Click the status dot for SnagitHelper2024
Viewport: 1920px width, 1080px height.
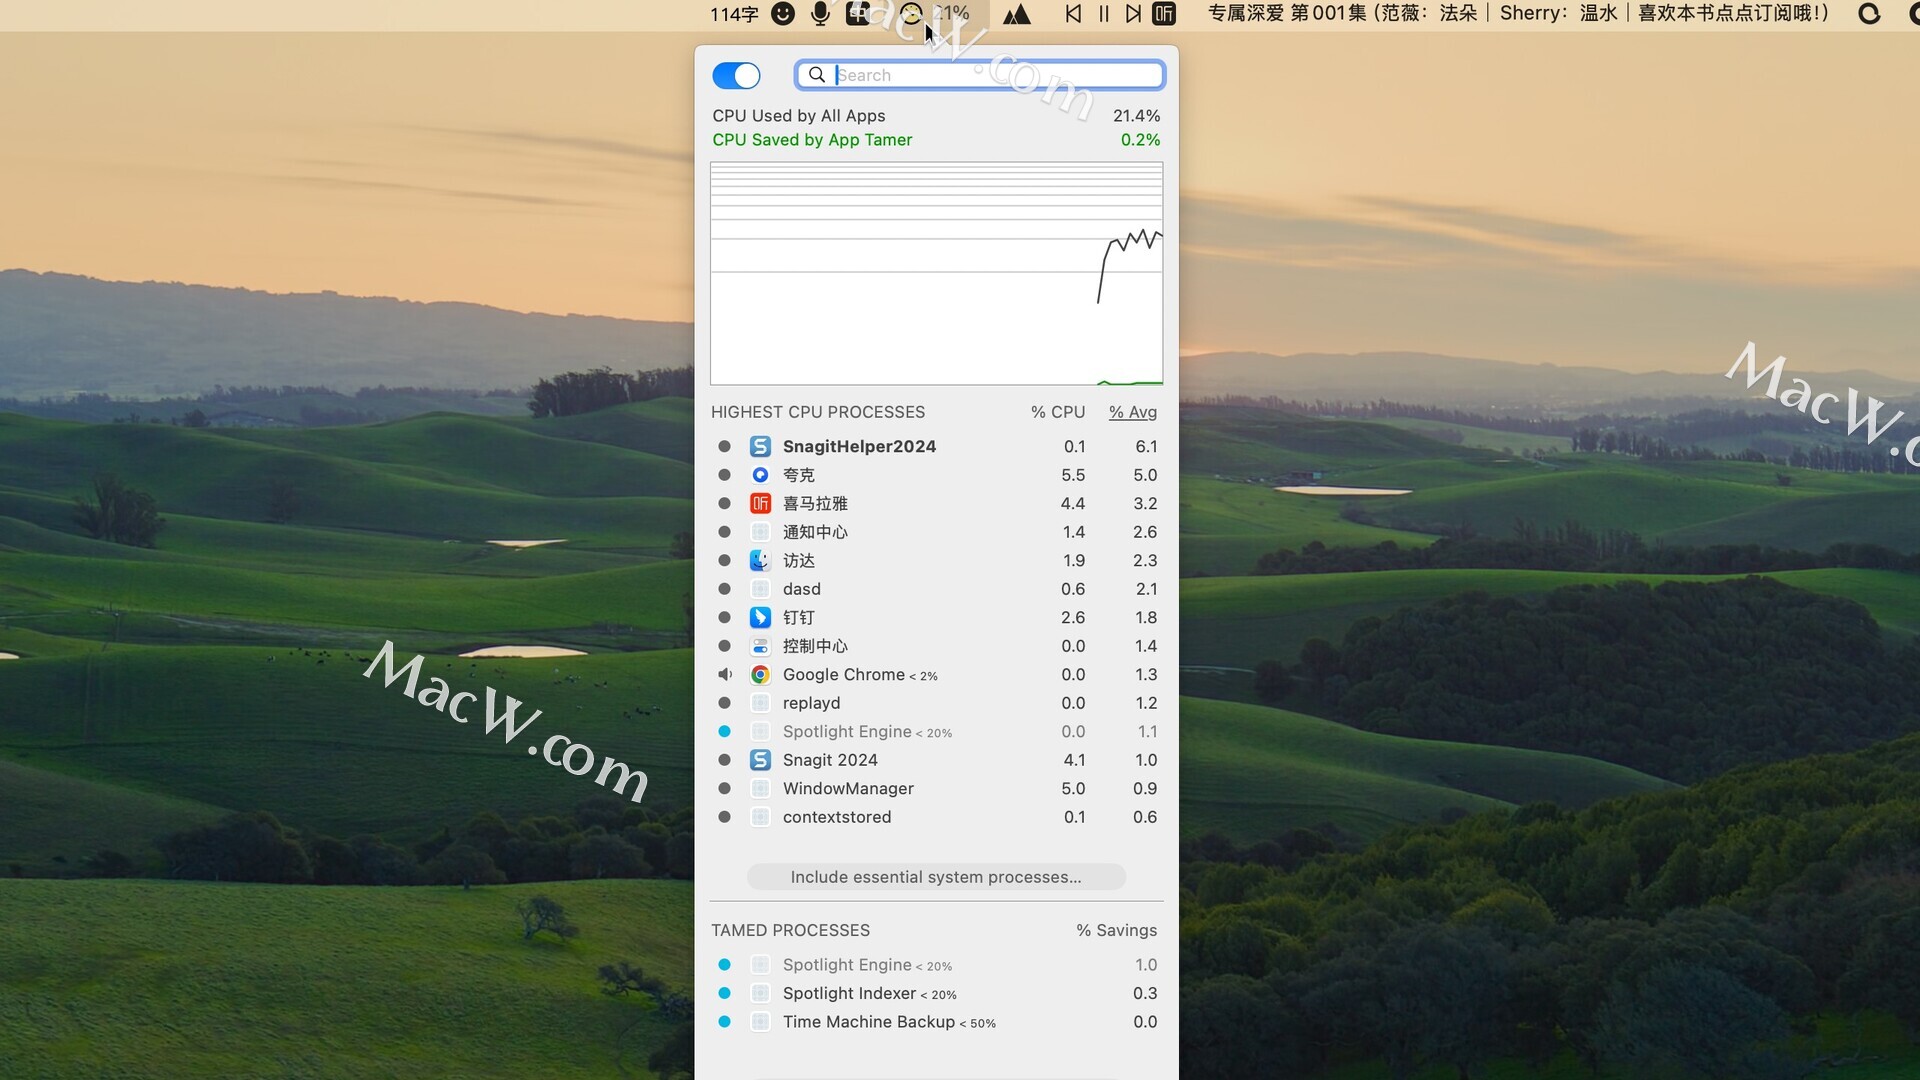pyautogui.click(x=724, y=446)
